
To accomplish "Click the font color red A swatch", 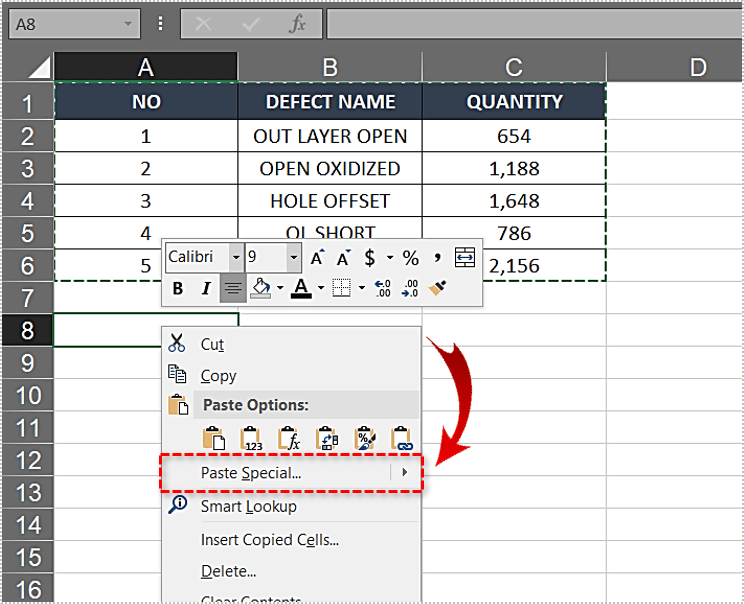I will pos(300,289).
